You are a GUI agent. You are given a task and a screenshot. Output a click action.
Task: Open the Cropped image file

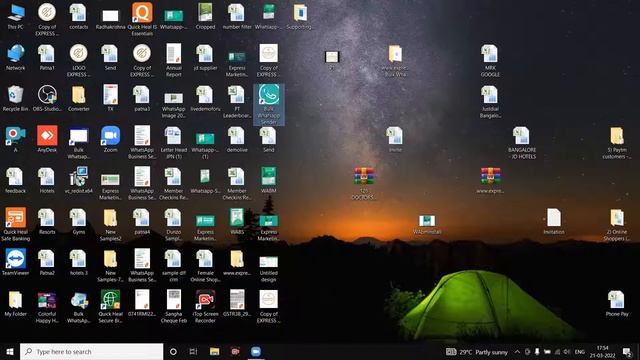coord(205,16)
